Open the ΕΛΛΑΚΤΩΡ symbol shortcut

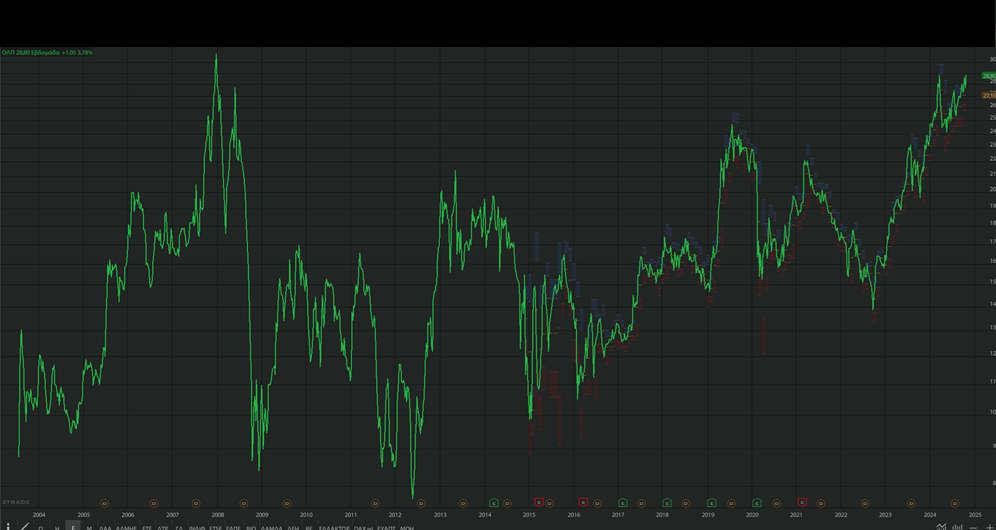coord(334,527)
